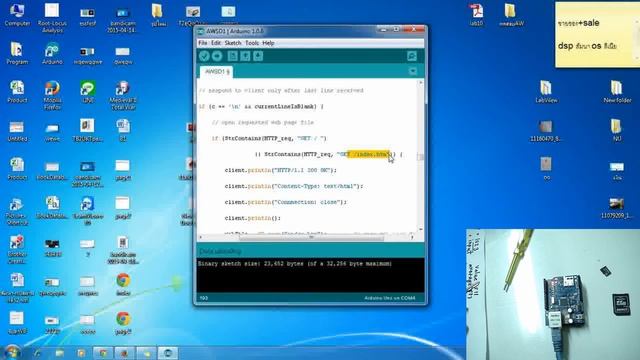Click the Upload arrow button in Arduino
Viewport: 640px width, 360px height.
tap(217, 56)
